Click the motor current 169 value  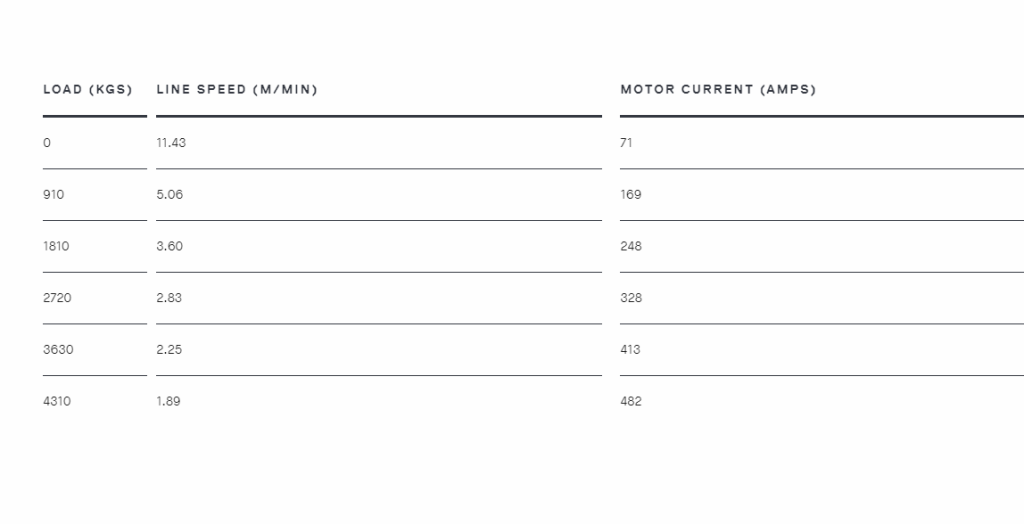click(631, 195)
